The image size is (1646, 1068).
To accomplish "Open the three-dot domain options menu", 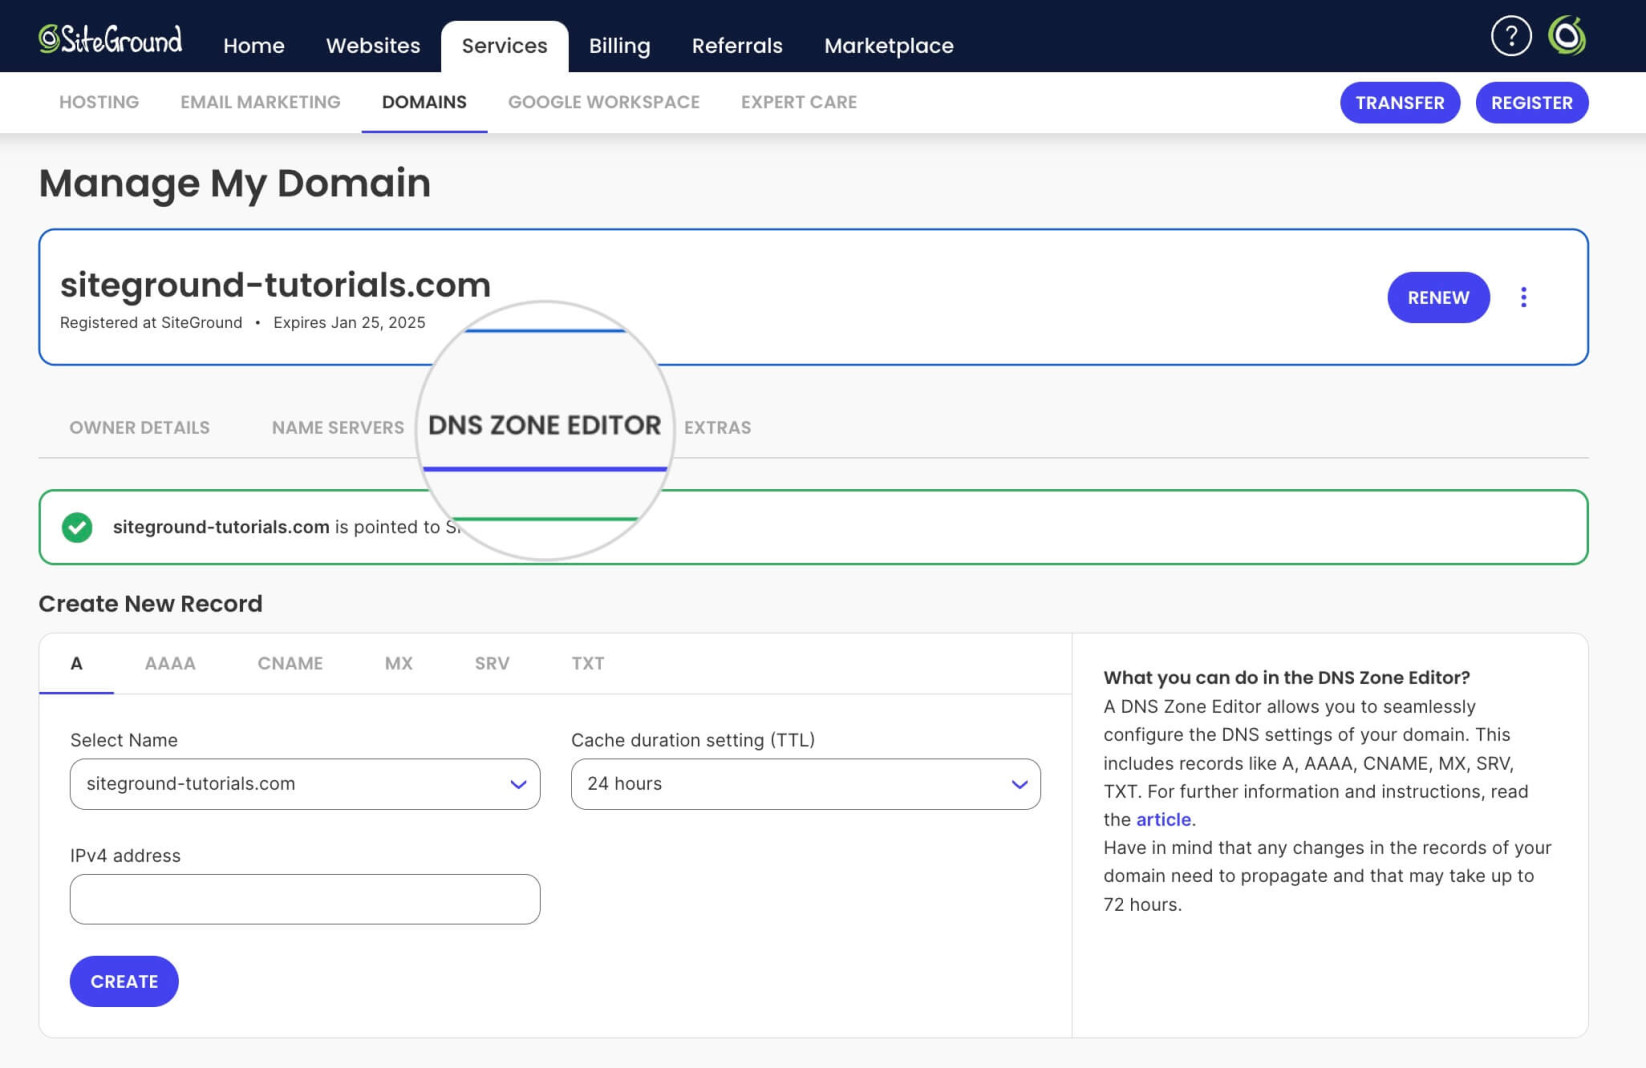I will pyautogui.click(x=1523, y=297).
